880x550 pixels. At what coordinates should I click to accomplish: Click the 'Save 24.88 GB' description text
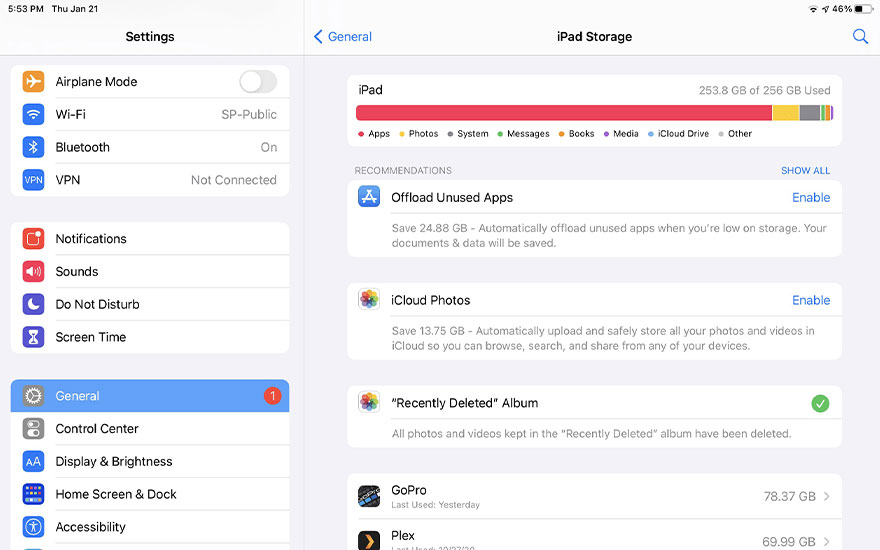coord(609,236)
